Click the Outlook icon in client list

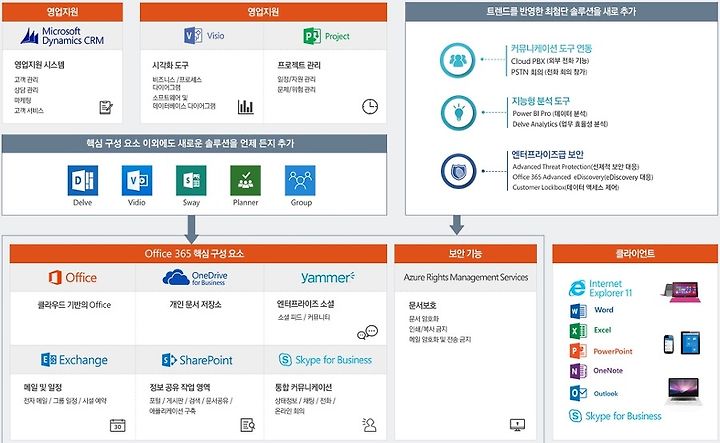pos(578,393)
